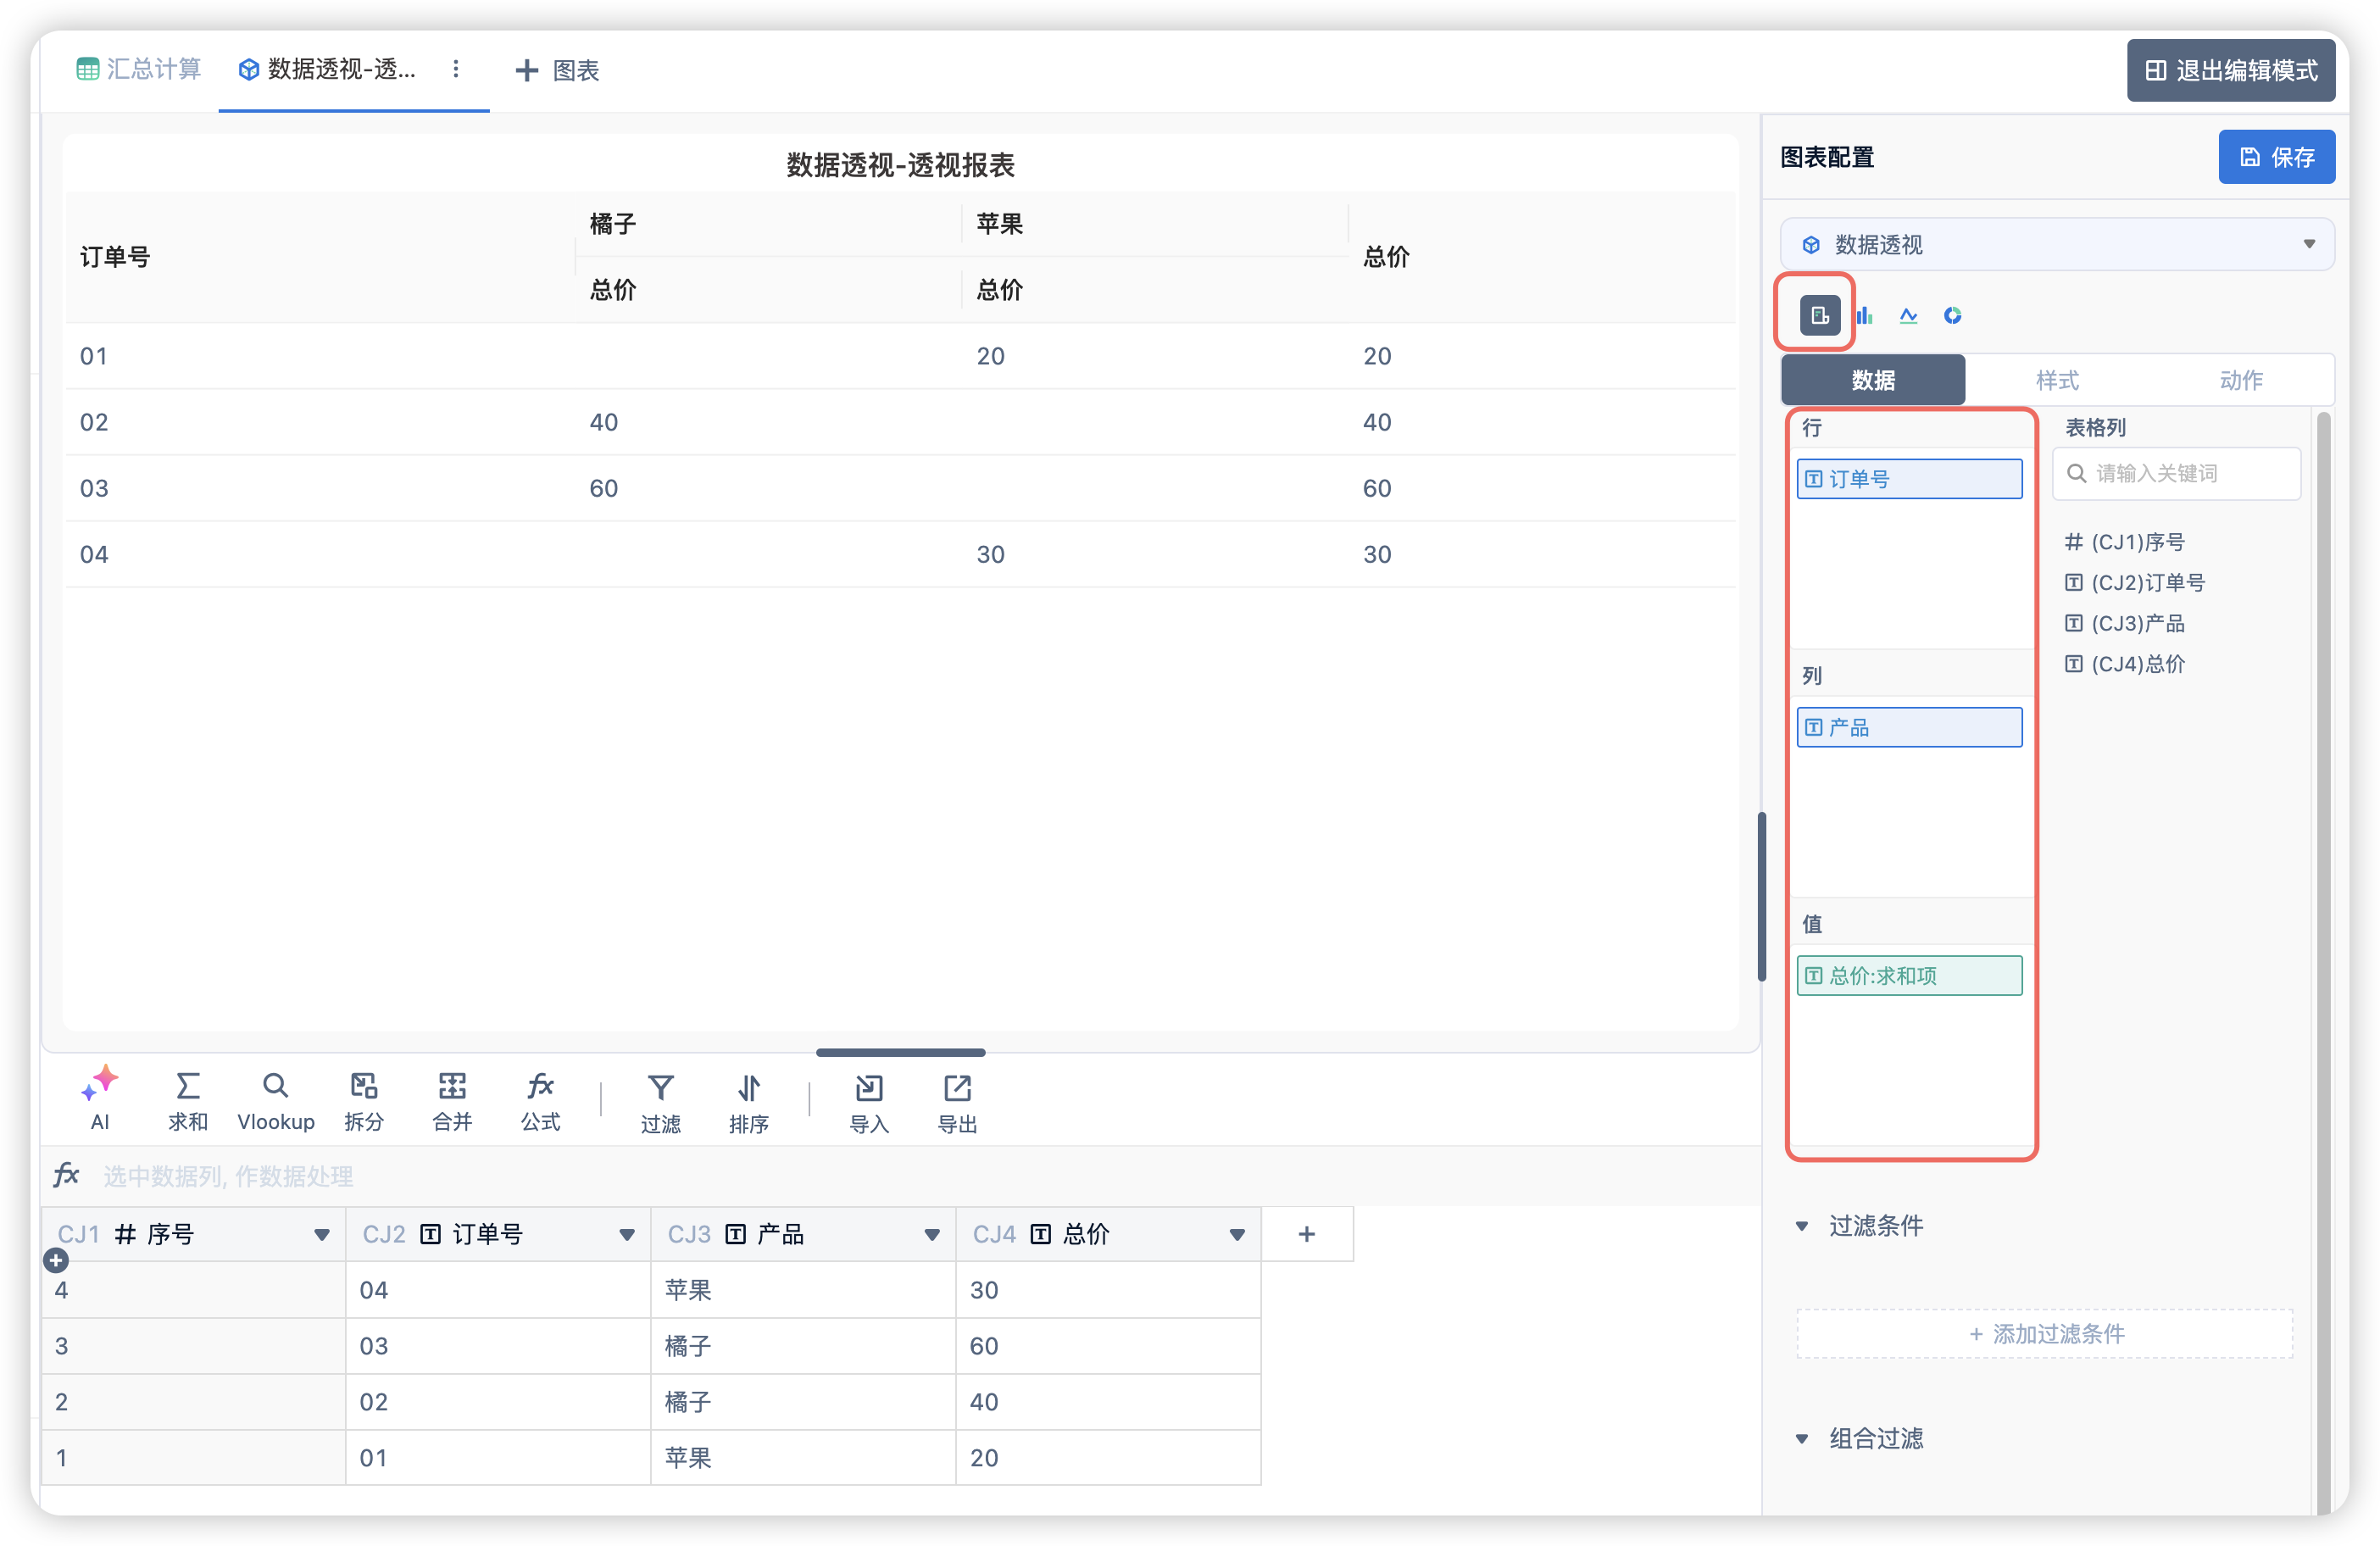Image resolution: width=2380 pixels, height=1546 pixels.
Task: Select the bar chart type icon
Action: pos(1864,315)
